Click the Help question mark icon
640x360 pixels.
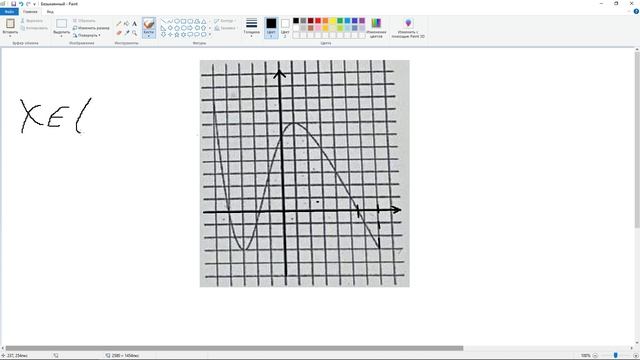(x=636, y=11)
